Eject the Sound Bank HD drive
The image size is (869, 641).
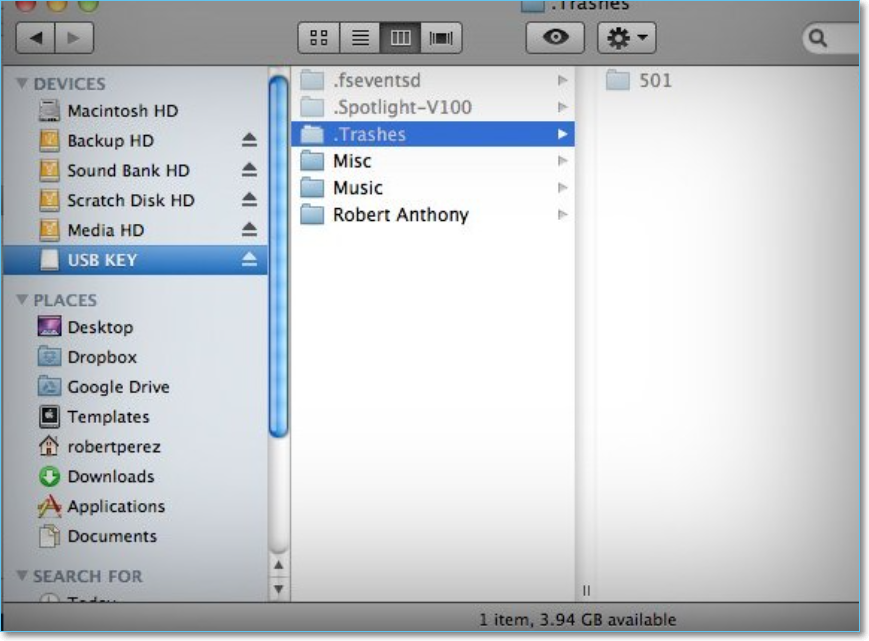click(249, 171)
